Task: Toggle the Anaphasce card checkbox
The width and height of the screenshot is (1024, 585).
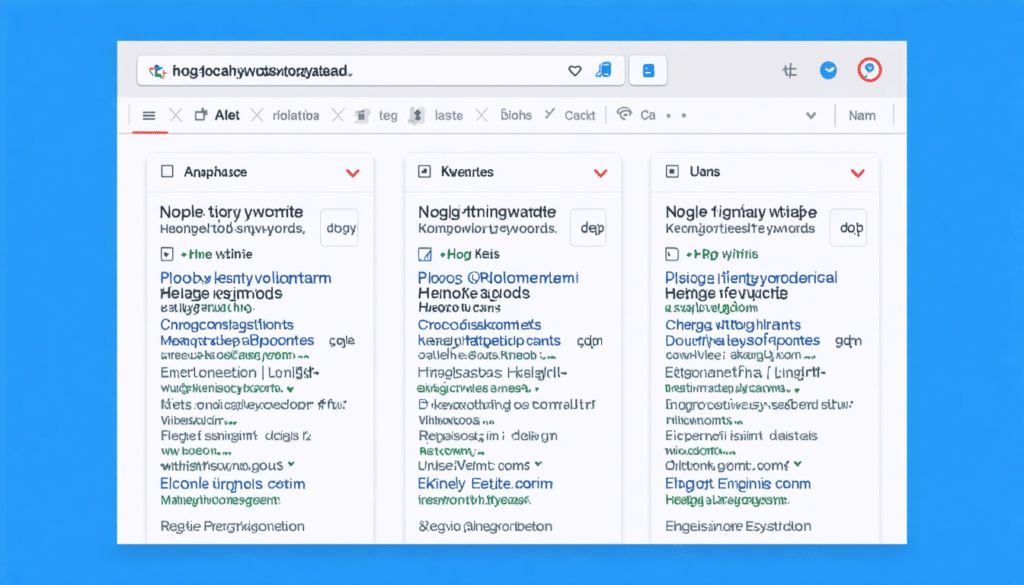Action: tap(167, 172)
